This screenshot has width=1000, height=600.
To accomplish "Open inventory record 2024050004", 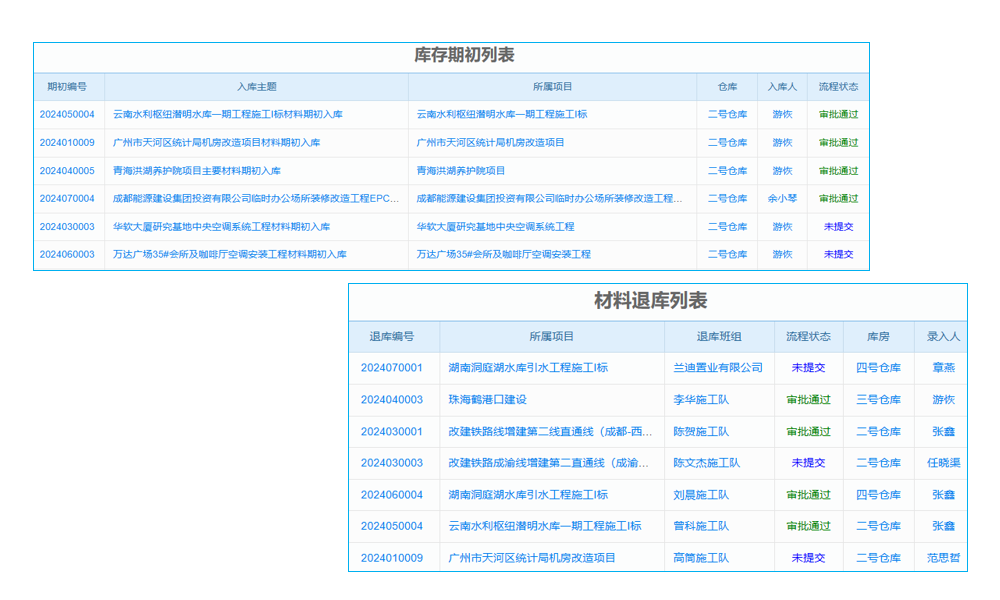I will click(67, 115).
